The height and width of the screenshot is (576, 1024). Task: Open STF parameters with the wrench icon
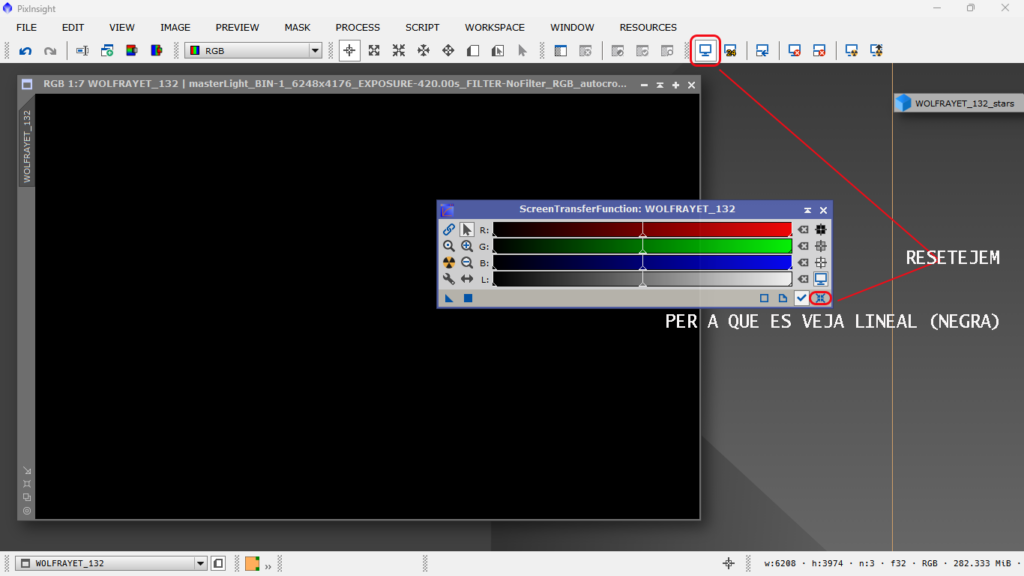click(449, 279)
